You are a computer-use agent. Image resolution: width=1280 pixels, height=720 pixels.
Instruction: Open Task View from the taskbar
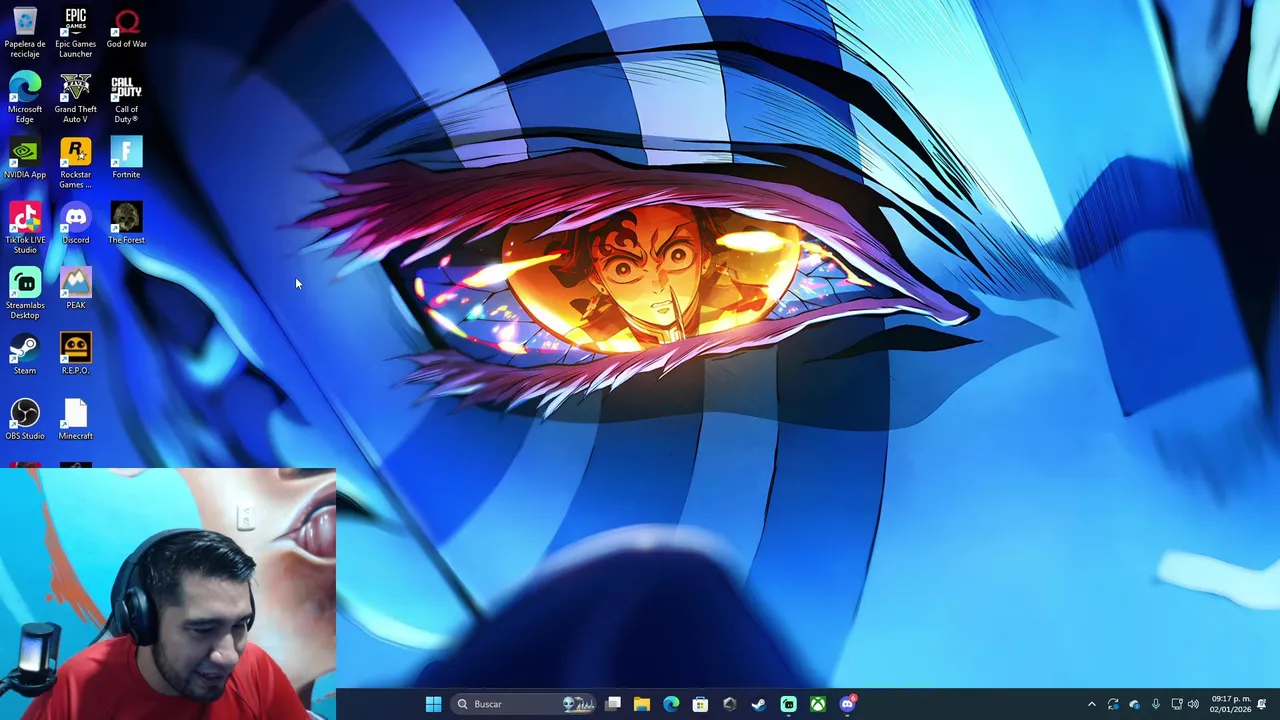point(613,704)
